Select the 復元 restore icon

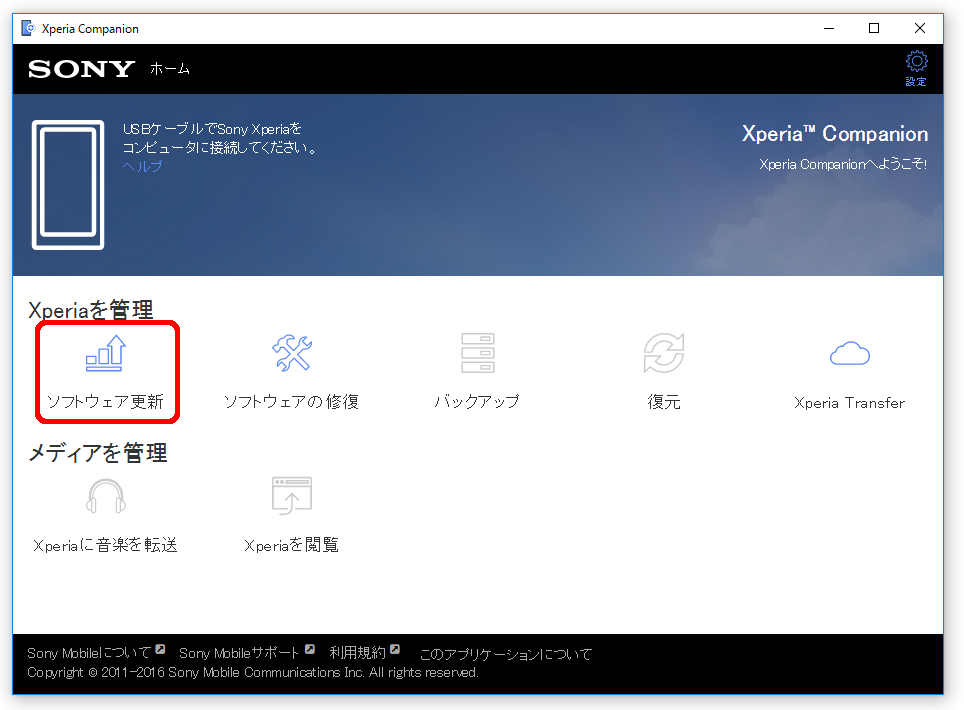pos(664,353)
